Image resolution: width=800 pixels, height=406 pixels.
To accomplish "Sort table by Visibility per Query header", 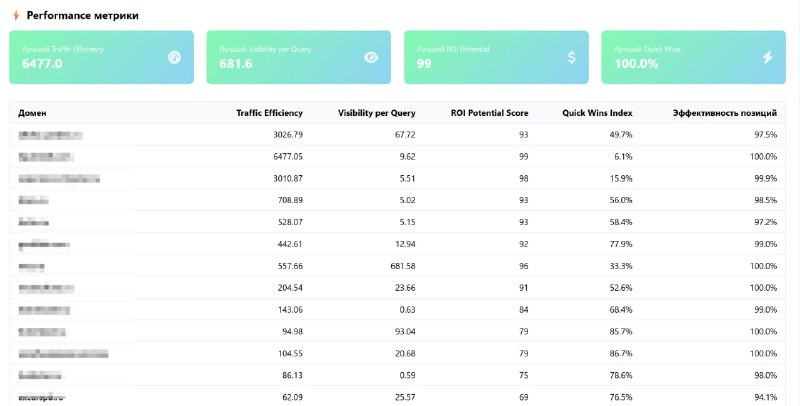I will [x=377, y=113].
